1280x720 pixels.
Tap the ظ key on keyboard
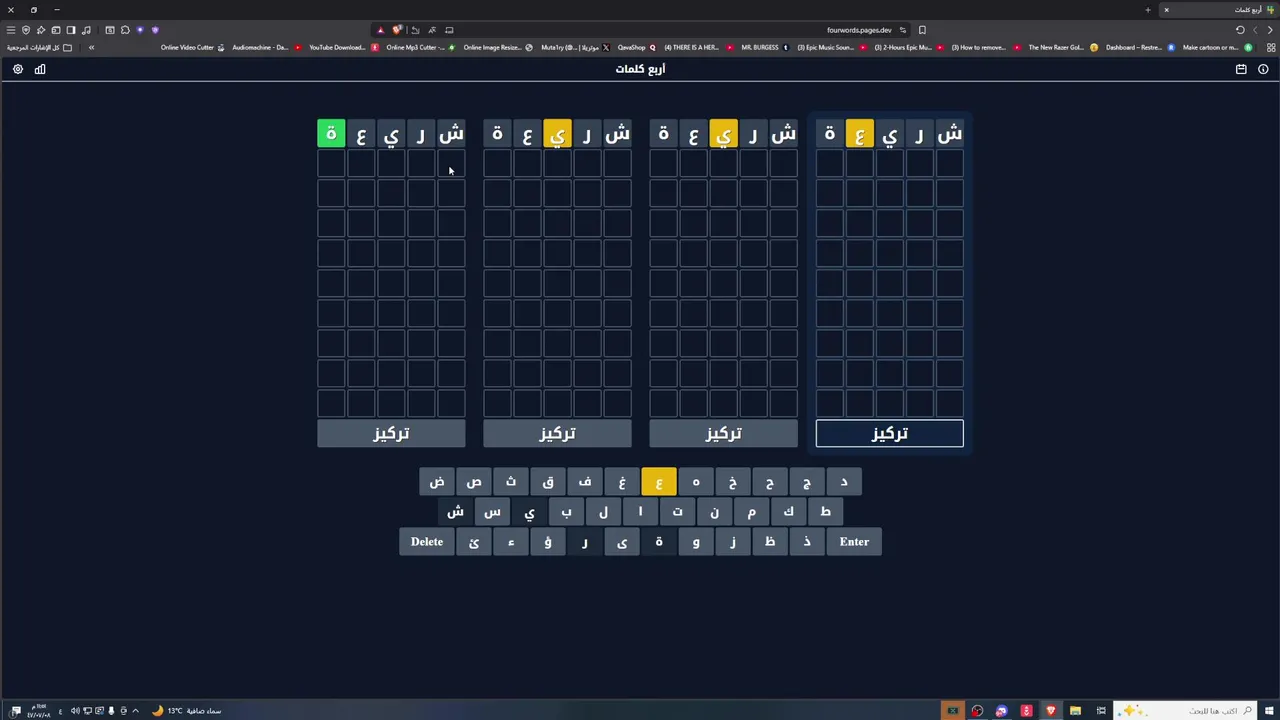click(x=770, y=542)
